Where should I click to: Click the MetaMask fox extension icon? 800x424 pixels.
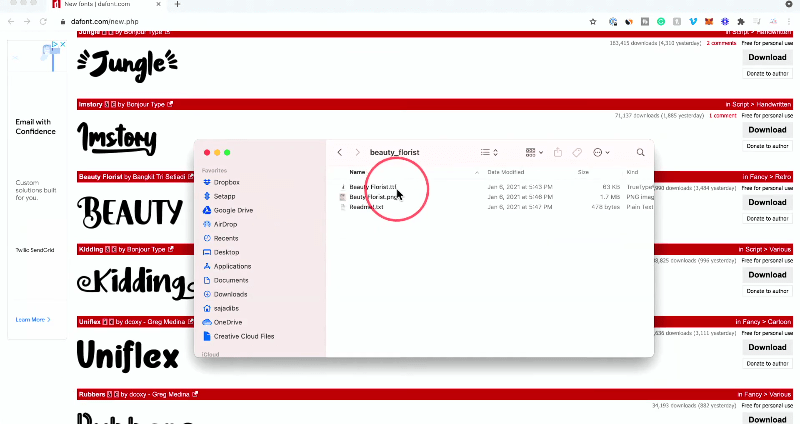coord(709,21)
